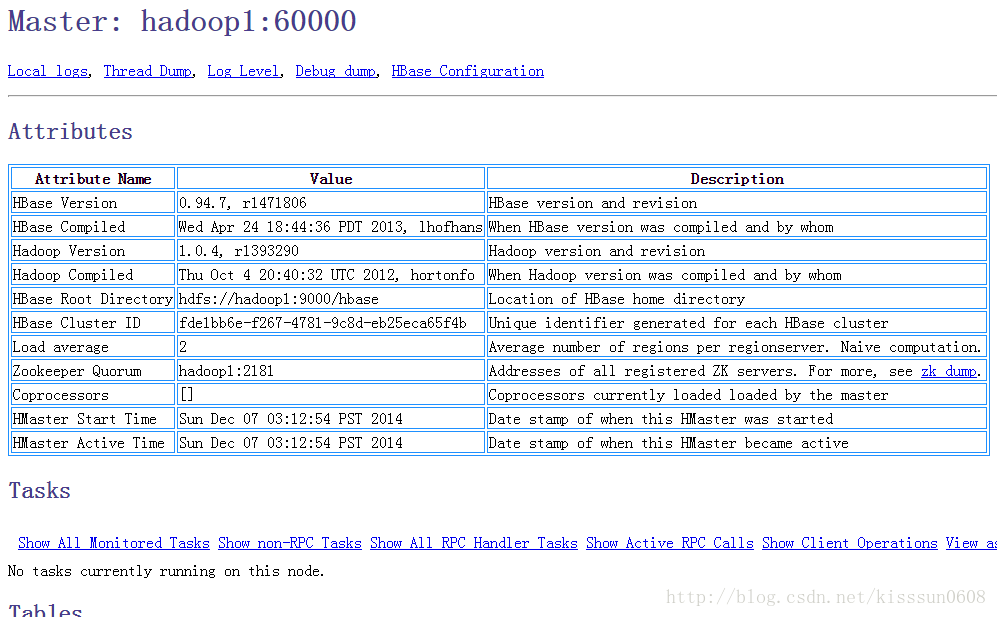The width and height of the screenshot is (997, 617).
Task: Click the Master: hadoop1:60000 heading
Action: (x=182, y=22)
